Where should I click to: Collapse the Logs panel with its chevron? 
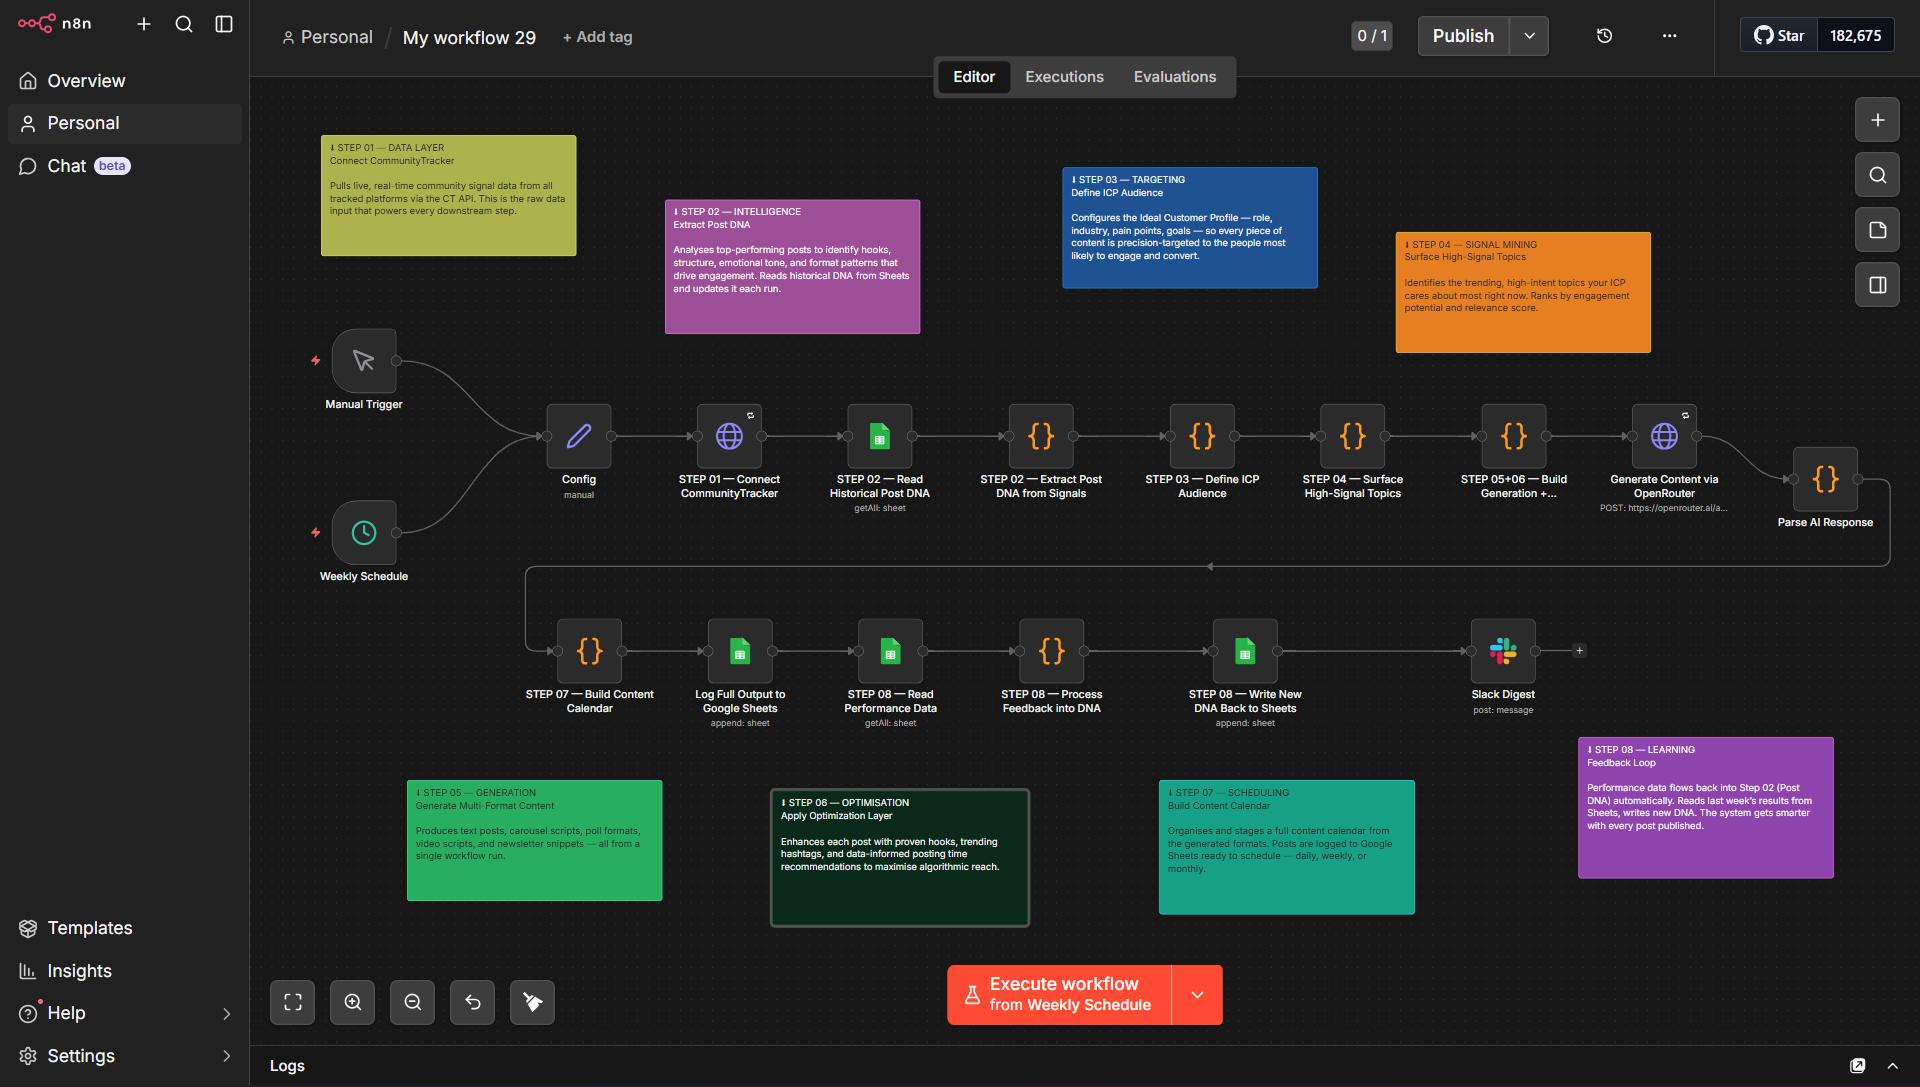(1895, 1065)
